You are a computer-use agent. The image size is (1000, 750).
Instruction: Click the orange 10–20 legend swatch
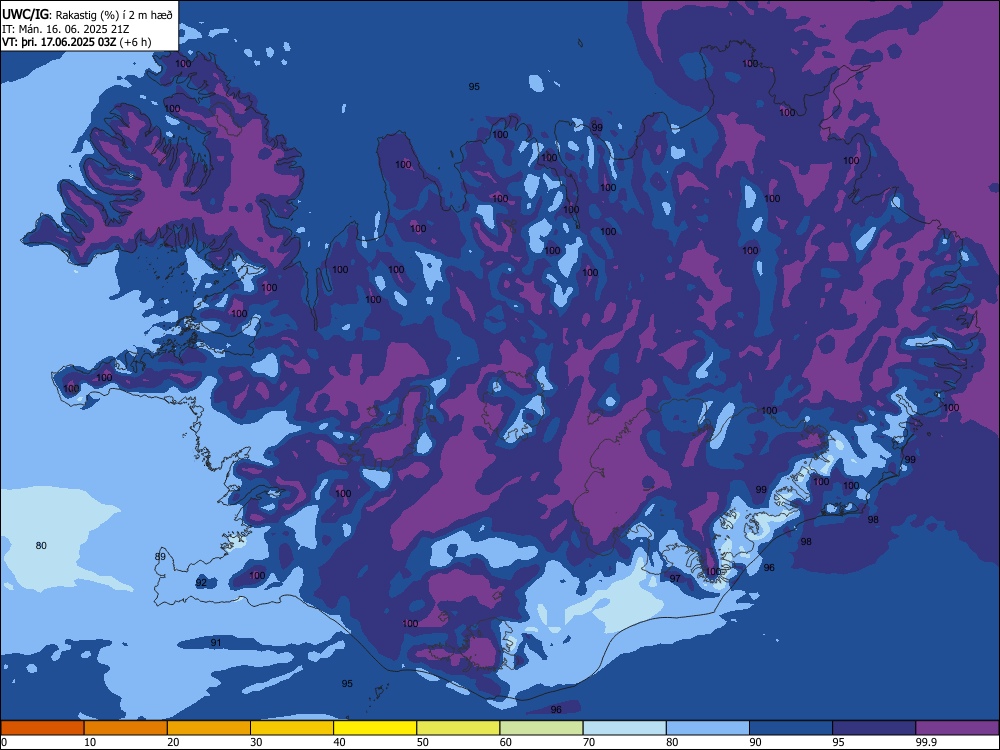[x=126, y=728]
